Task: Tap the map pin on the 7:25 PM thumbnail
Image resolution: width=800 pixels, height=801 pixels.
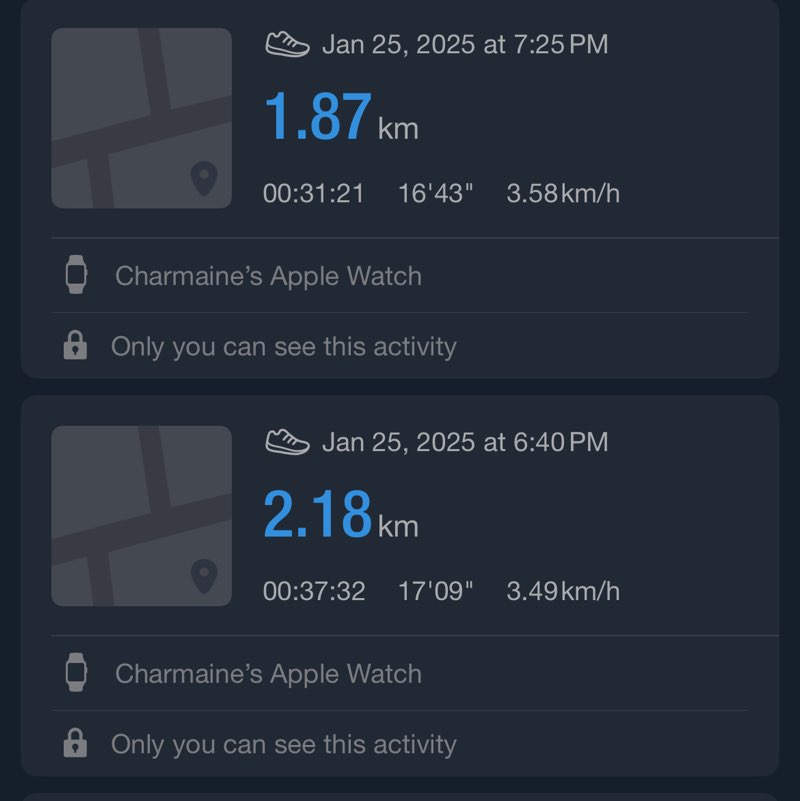Action: (204, 180)
